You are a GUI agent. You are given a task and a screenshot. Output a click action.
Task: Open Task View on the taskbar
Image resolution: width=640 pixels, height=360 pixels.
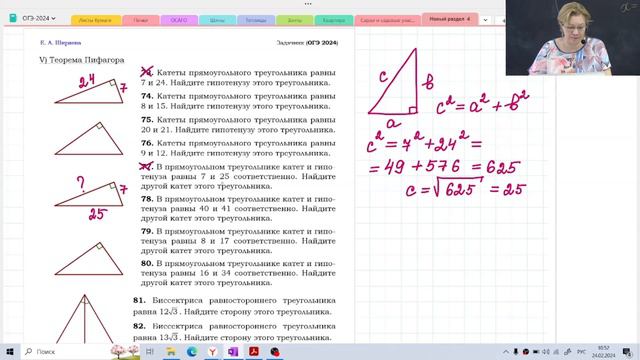(150, 351)
